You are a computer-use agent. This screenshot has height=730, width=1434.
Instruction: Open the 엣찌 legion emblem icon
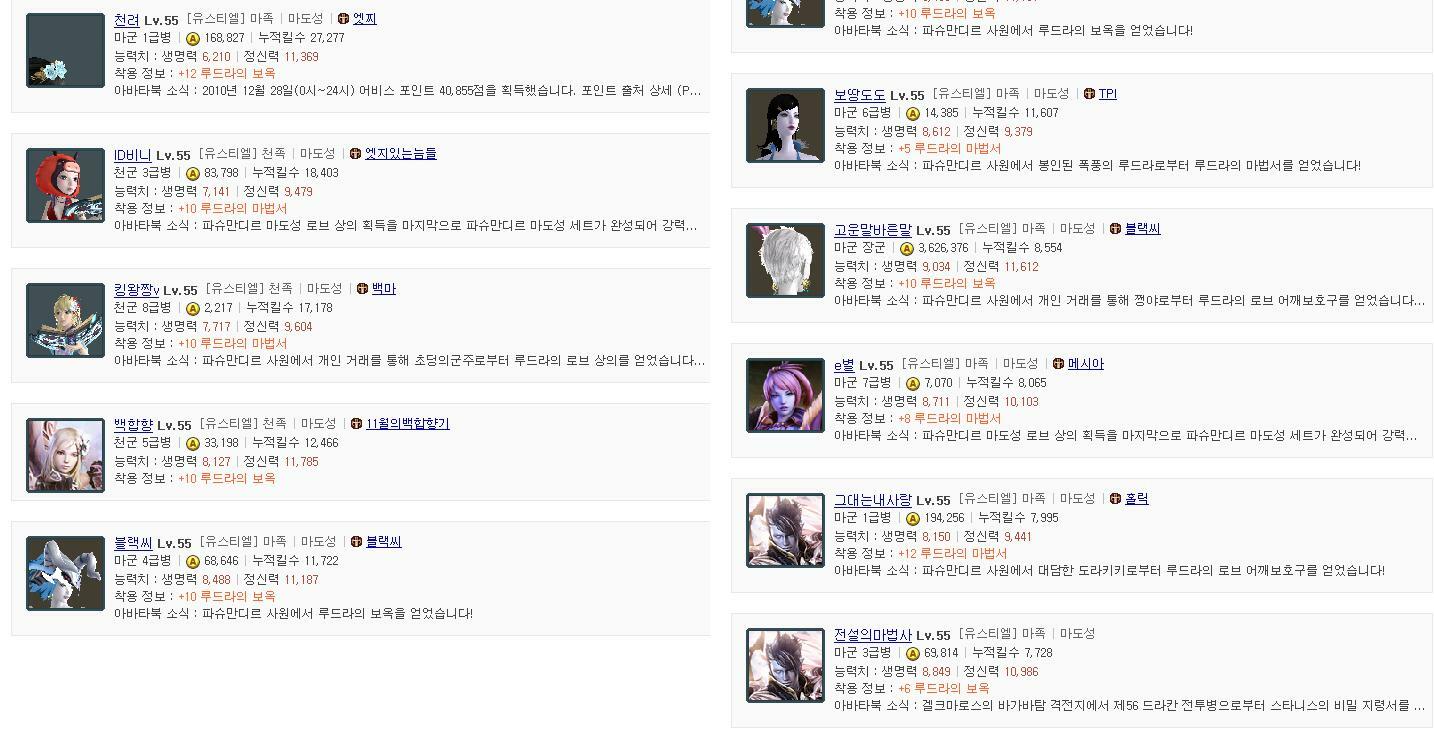pyautogui.click(x=343, y=19)
